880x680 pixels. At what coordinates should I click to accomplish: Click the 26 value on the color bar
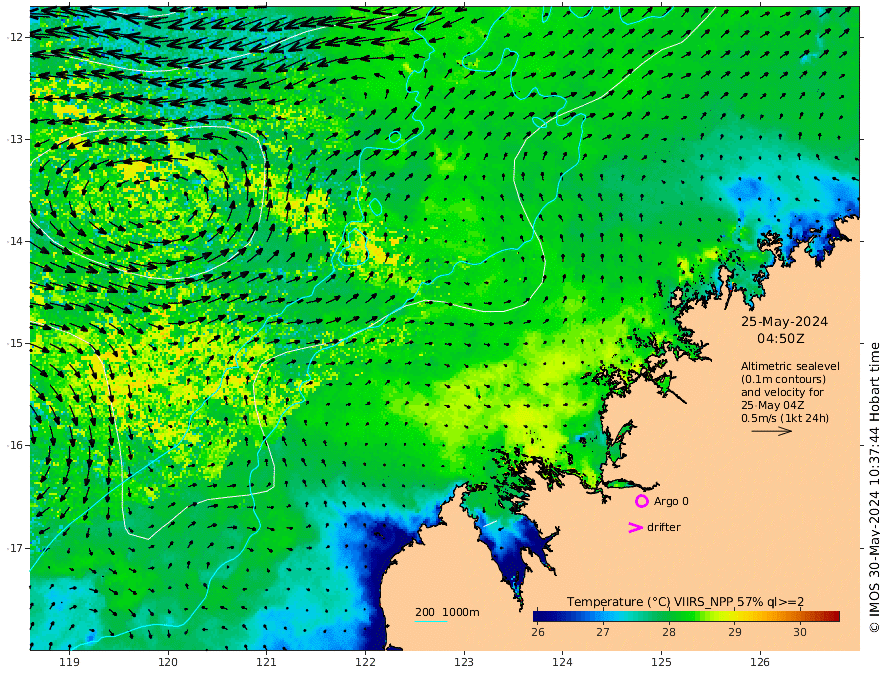[x=538, y=632]
